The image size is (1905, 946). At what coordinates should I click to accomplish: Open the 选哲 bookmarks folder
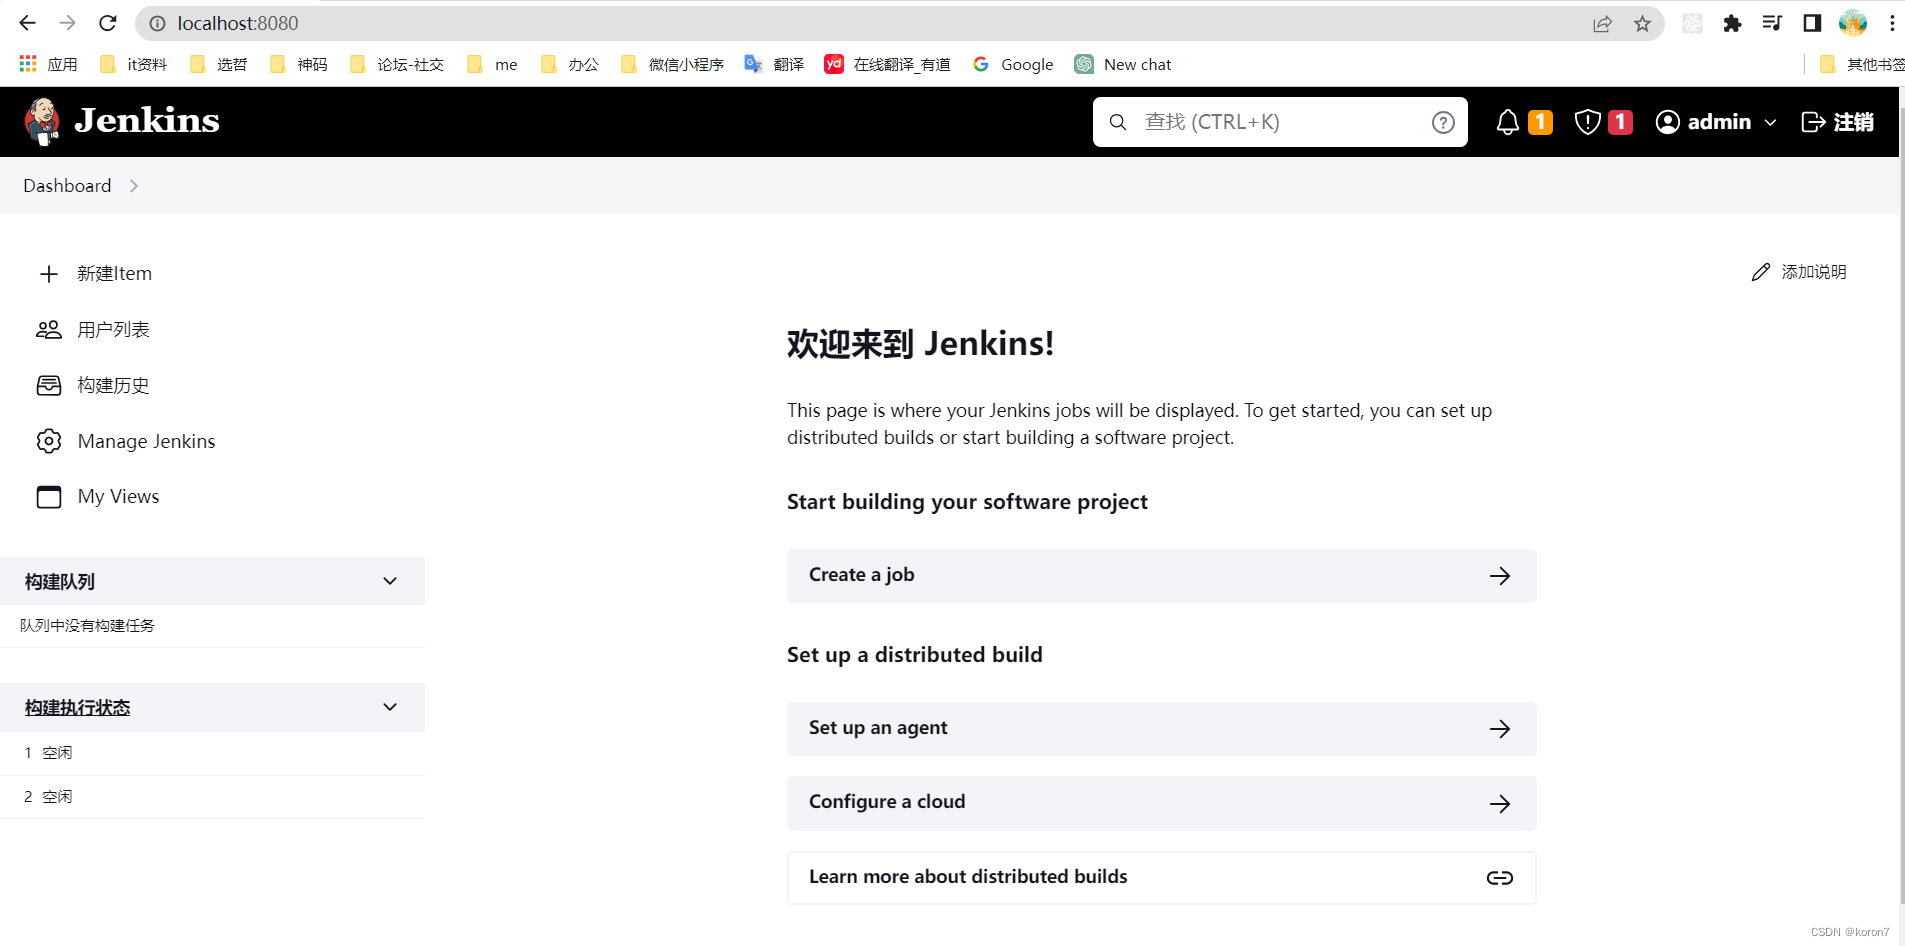coord(219,65)
